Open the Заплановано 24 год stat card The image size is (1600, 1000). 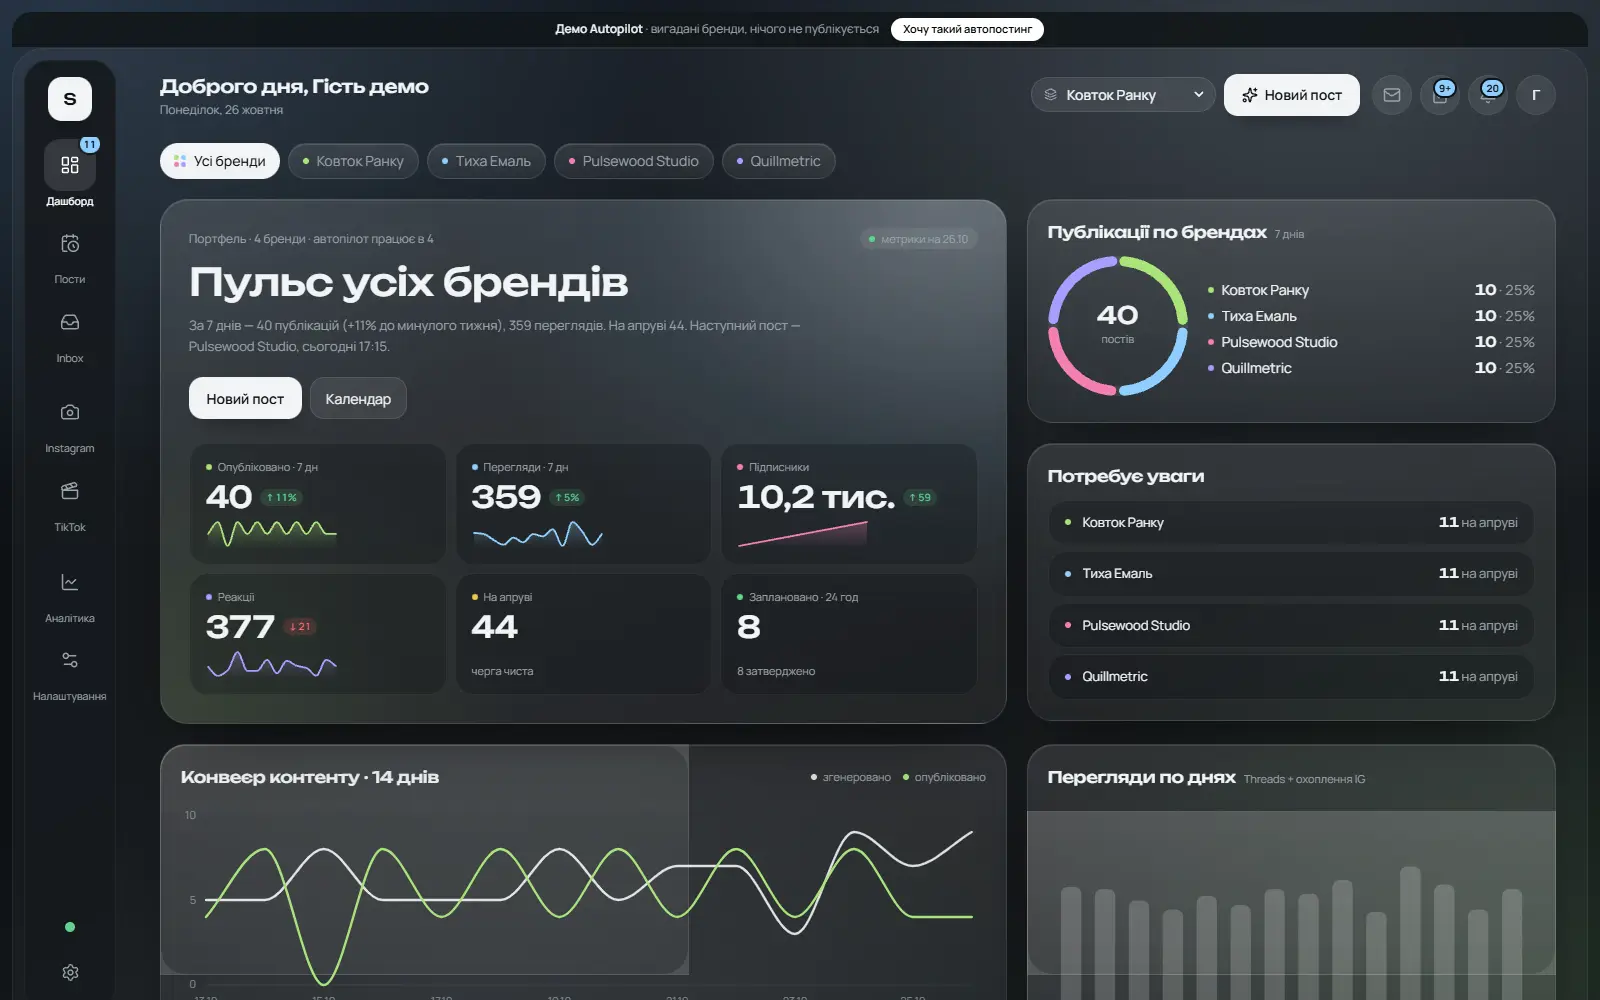pos(849,633)
